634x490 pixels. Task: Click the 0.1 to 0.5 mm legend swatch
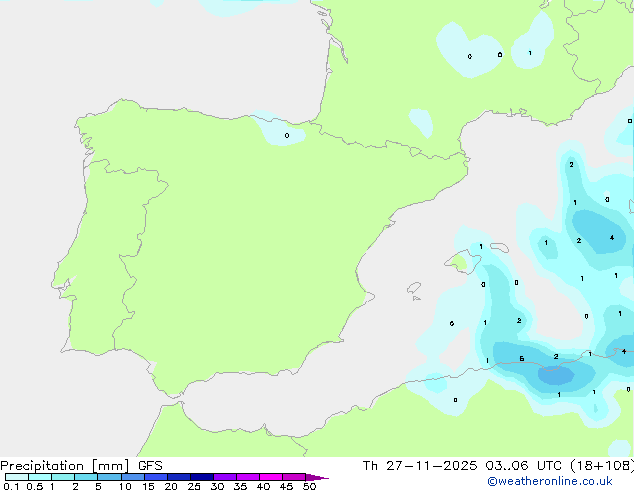coord(17,477)
